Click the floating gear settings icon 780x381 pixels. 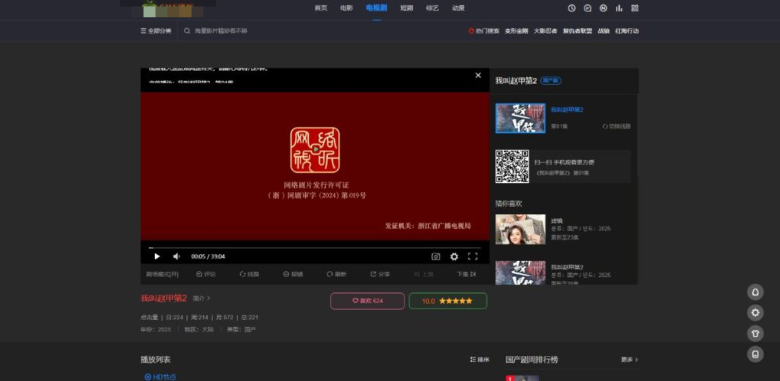755,313
